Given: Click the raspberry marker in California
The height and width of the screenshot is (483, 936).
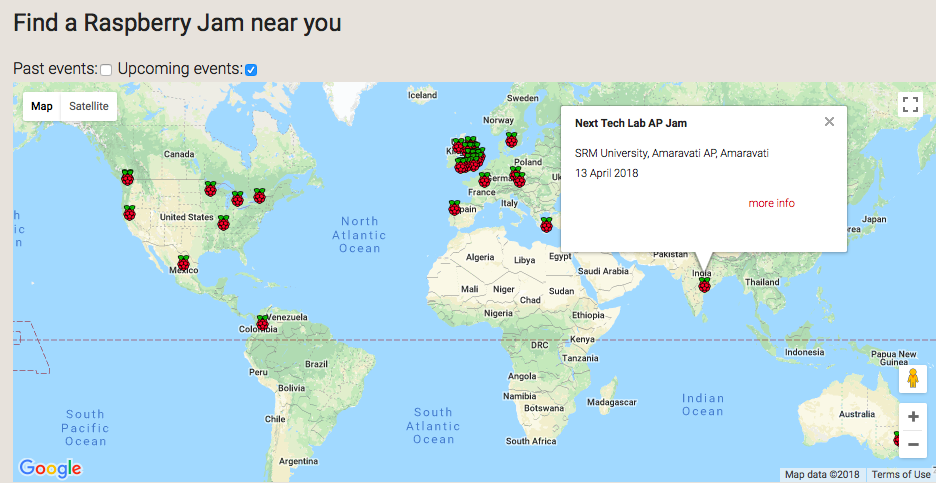Looking at the screenshot, I should pos(129,213).
